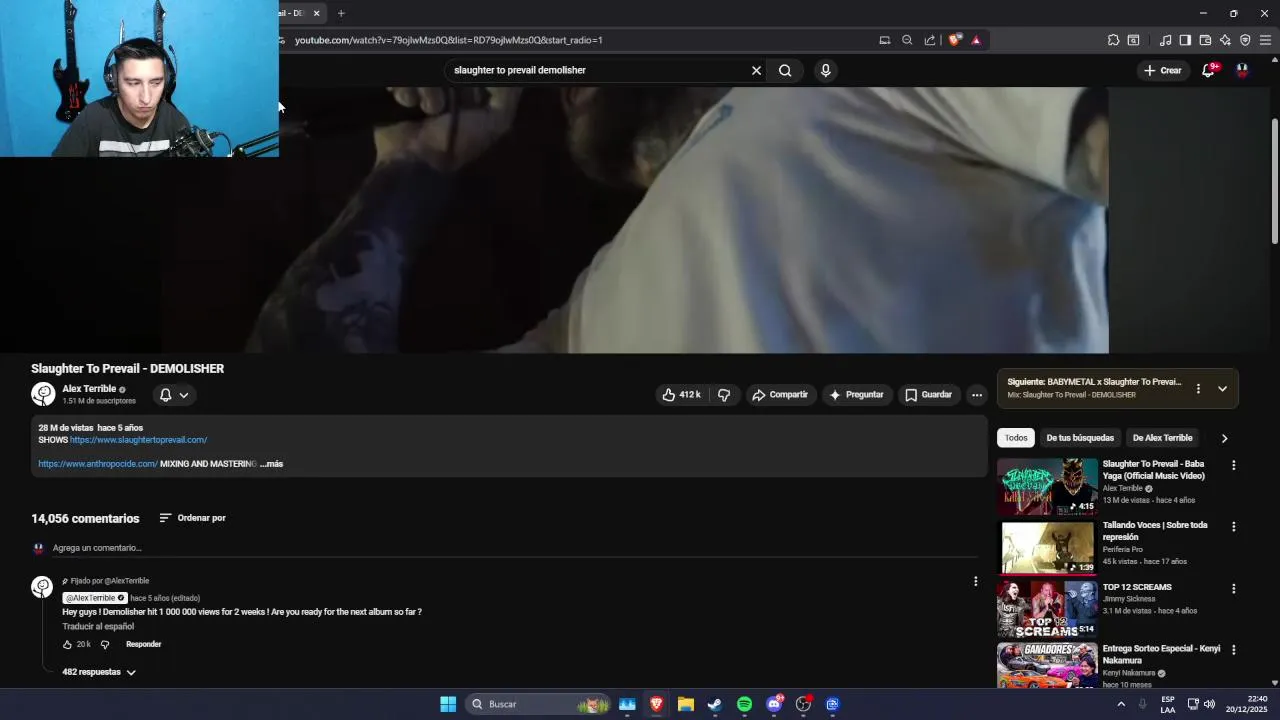Open options for Entrega Sorteo Especial suggestion
This screenshot has height=720, width=1280.
point(1233,650)
